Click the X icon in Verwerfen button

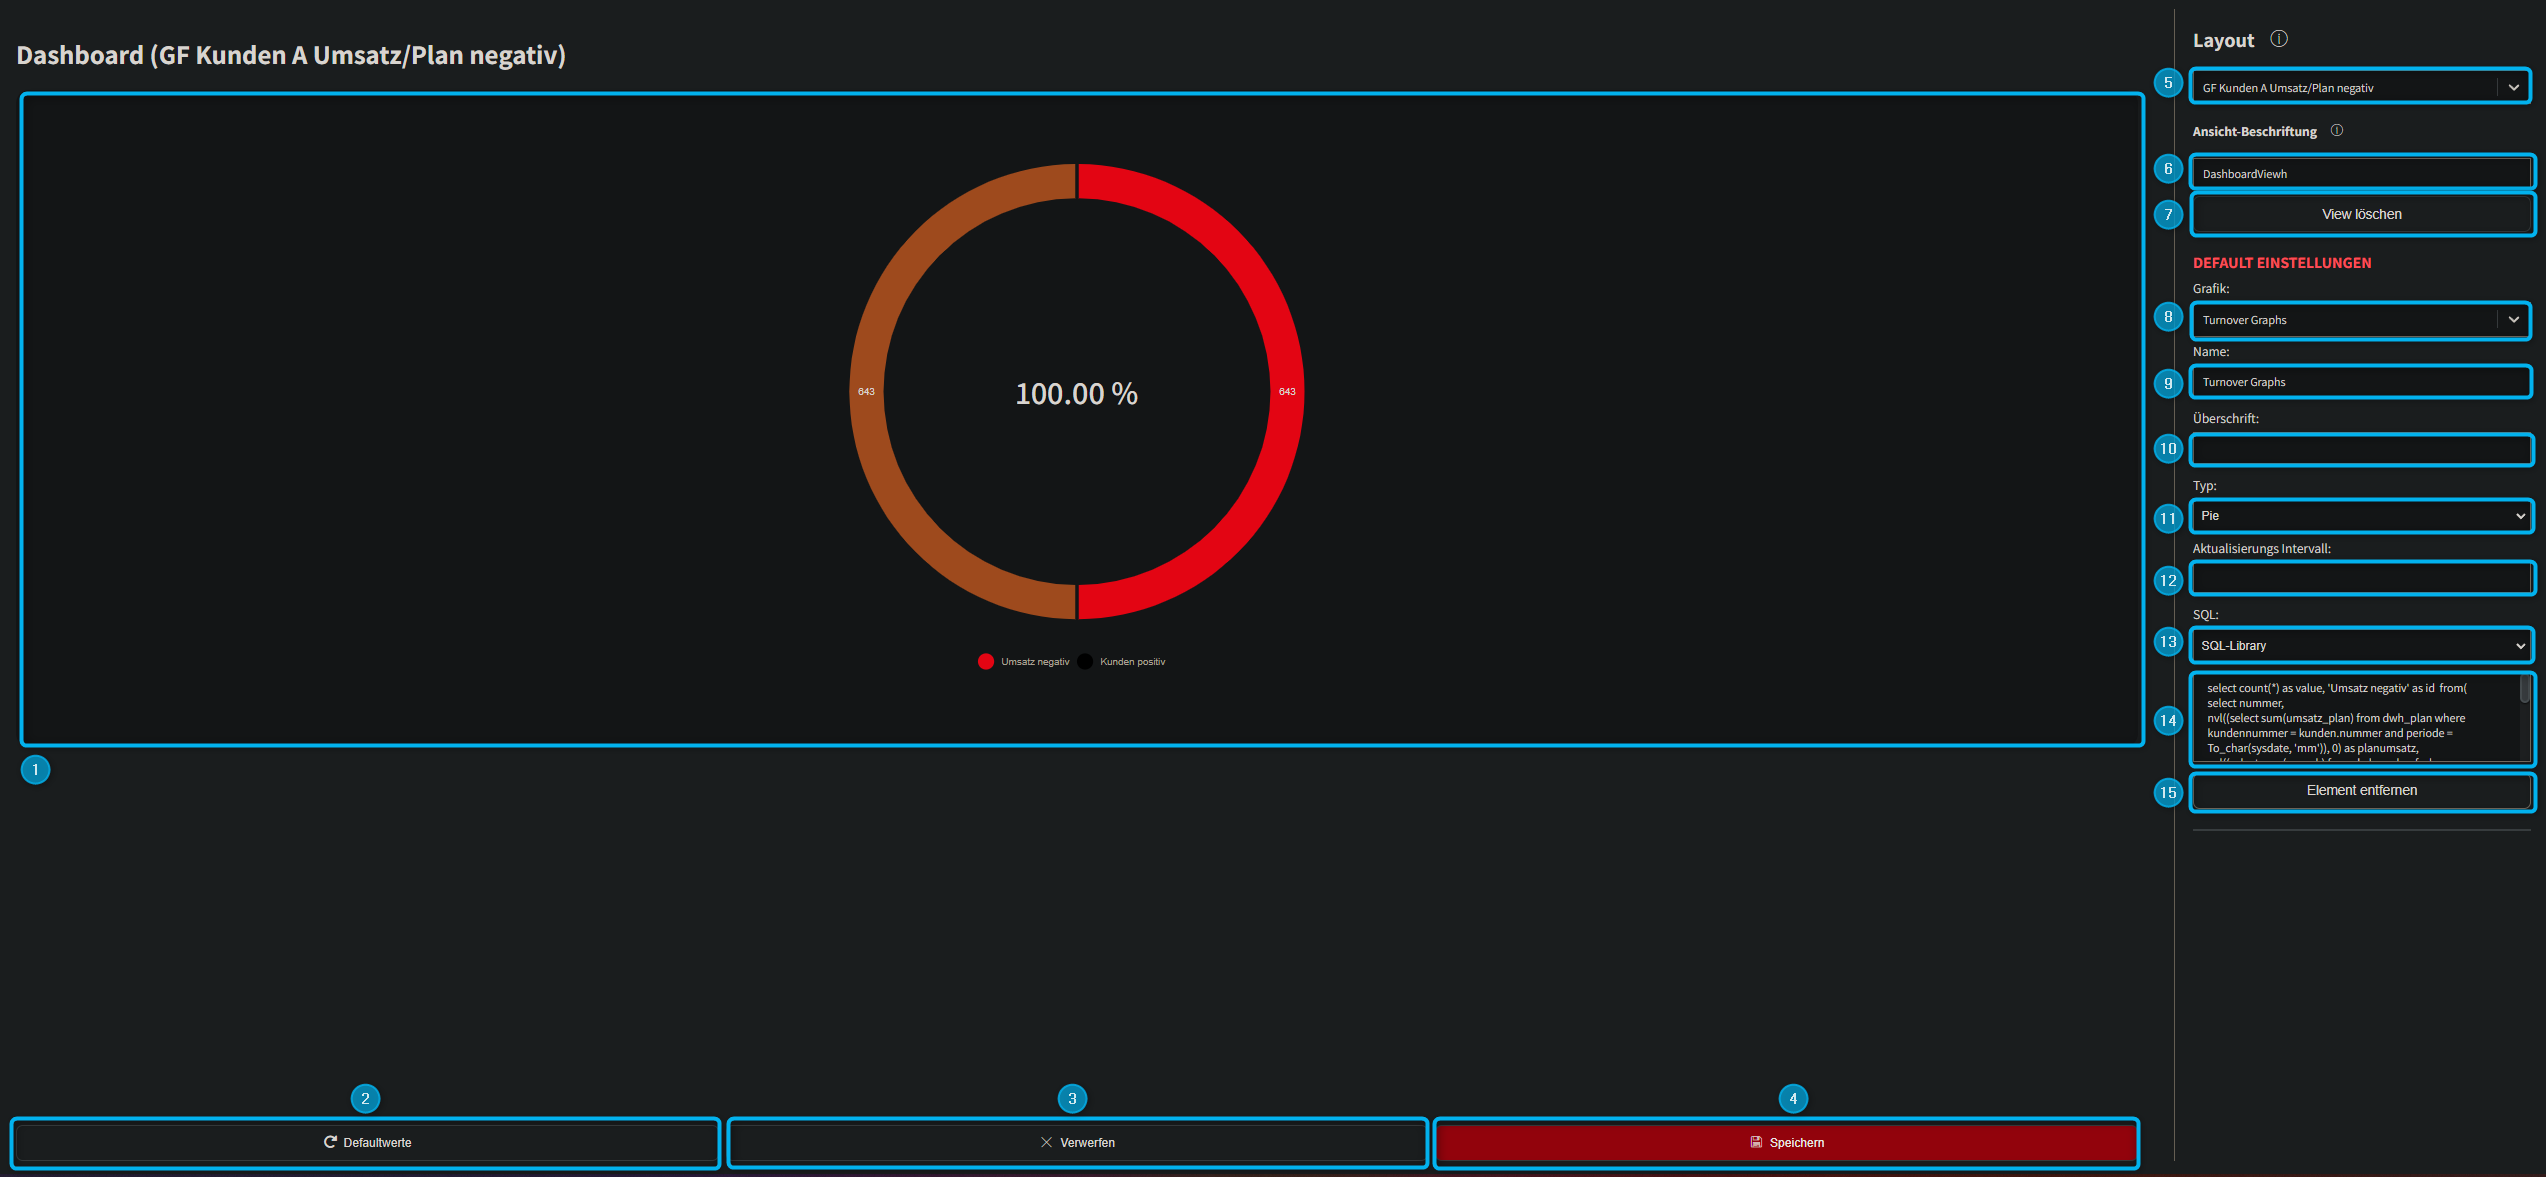point(1046,1142)
